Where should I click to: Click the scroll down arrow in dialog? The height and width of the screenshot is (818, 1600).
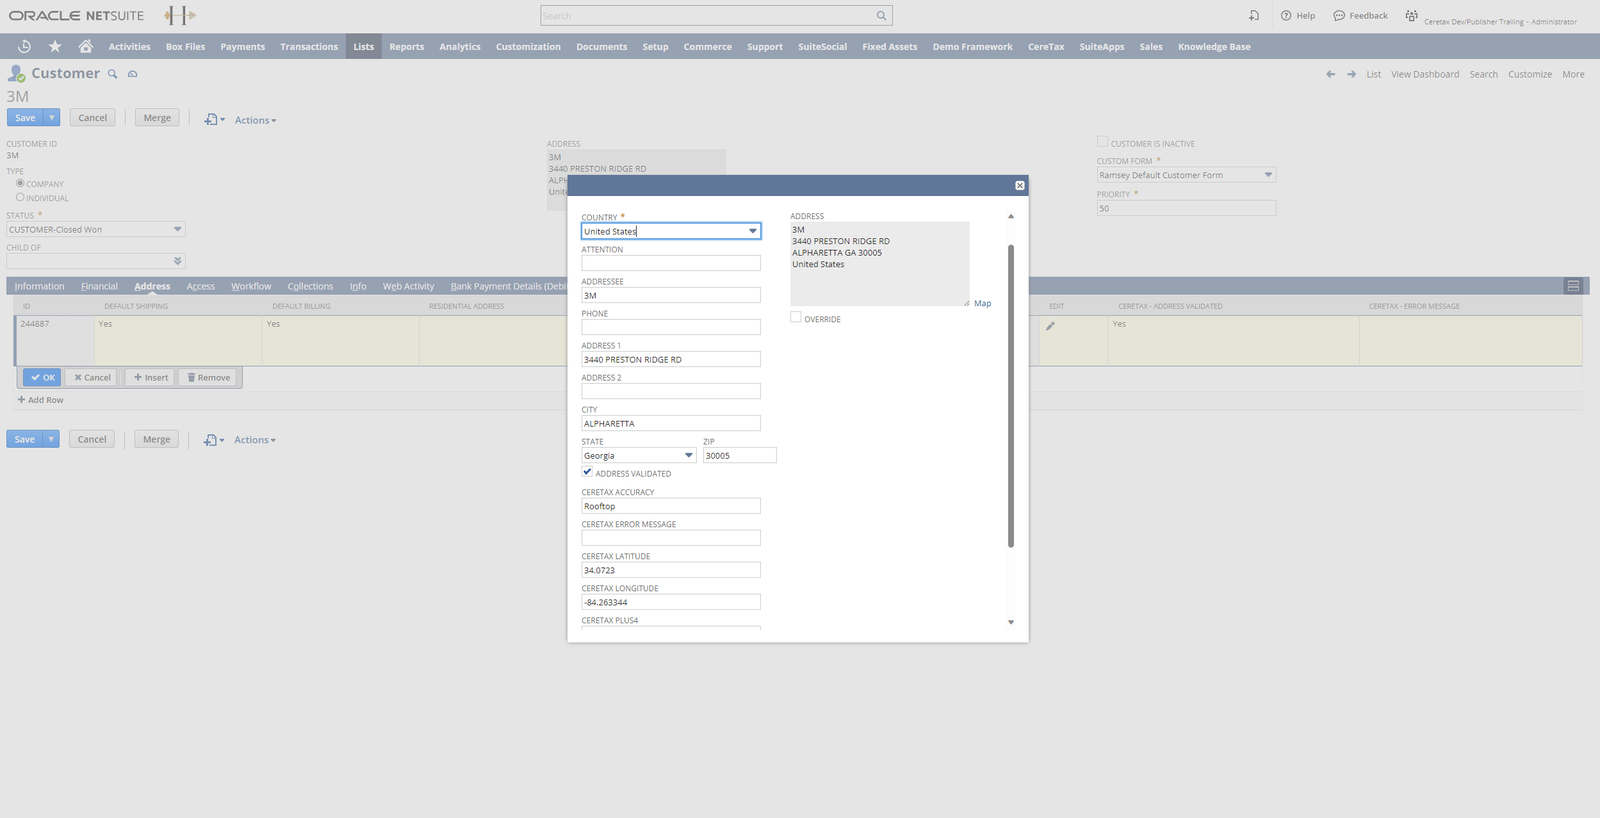[1011, 622]
